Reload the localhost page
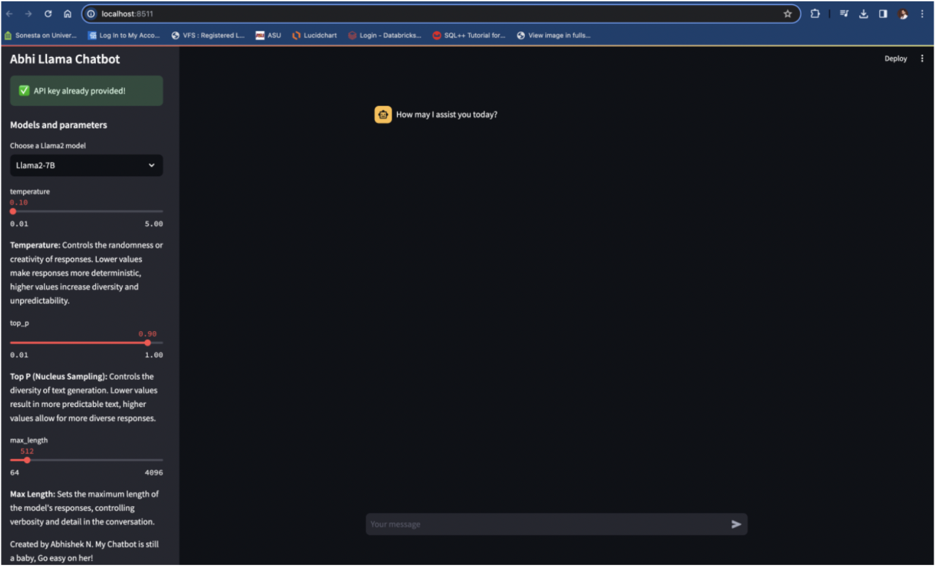936x568 pixels. [48, 14]
